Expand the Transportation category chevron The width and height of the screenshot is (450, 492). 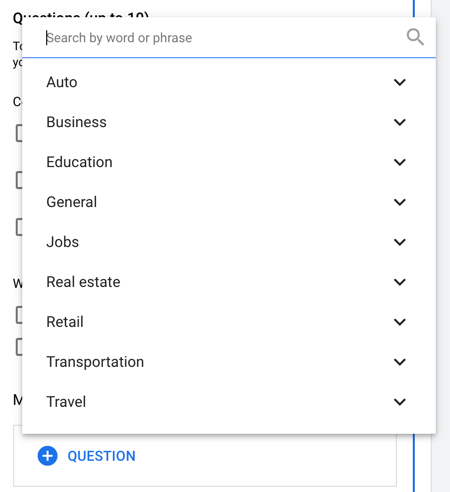[400, 362]
